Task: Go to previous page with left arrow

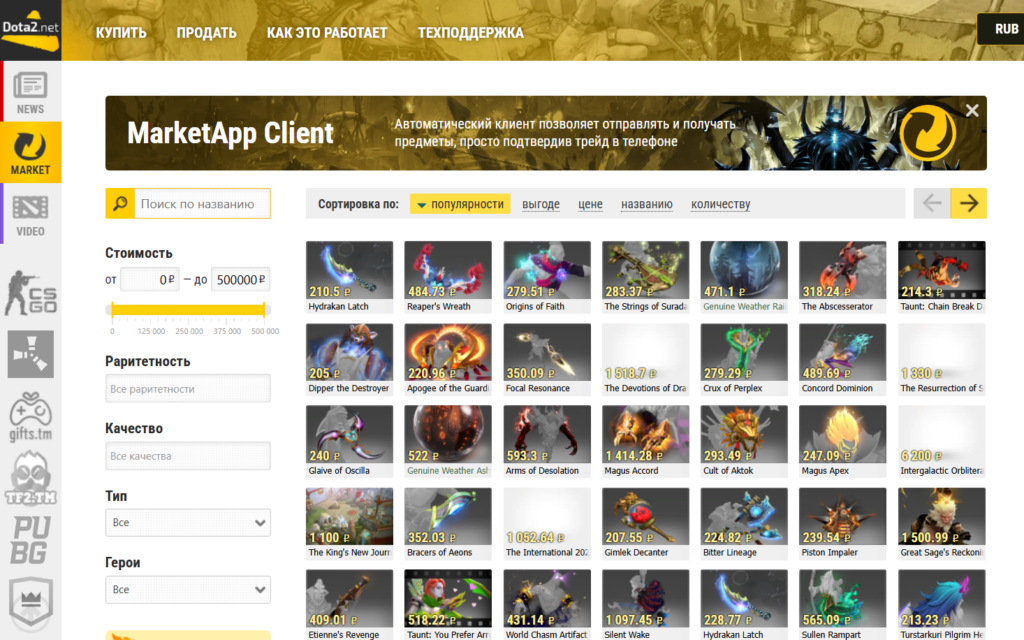Action: click(932, 203)
